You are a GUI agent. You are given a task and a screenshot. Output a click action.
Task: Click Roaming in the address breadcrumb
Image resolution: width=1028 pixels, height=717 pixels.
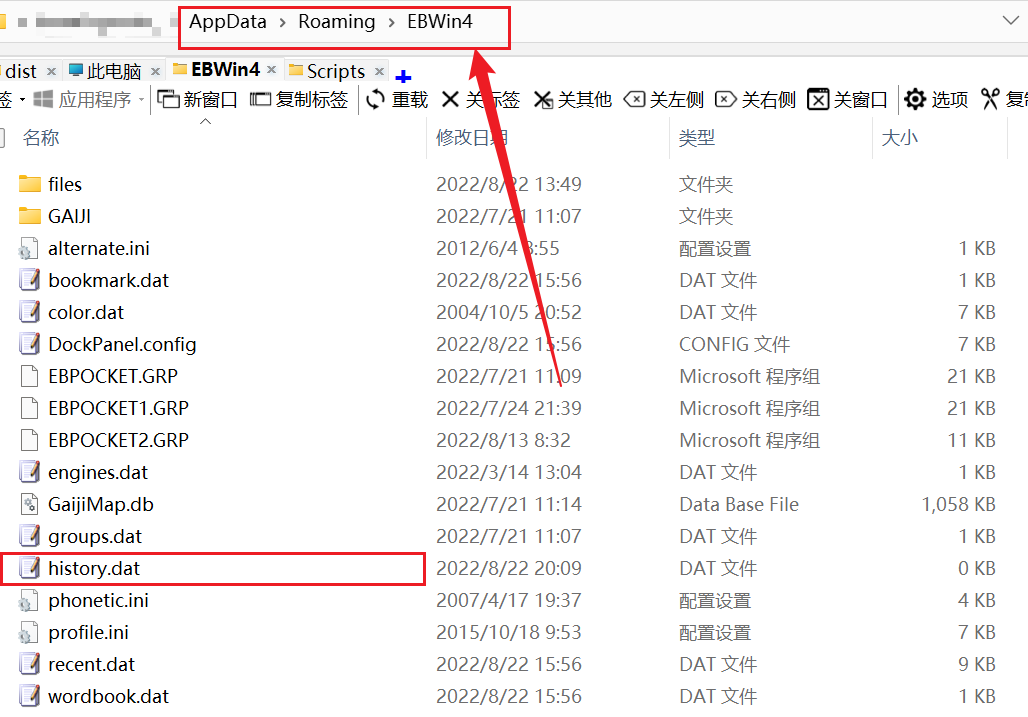337,22
